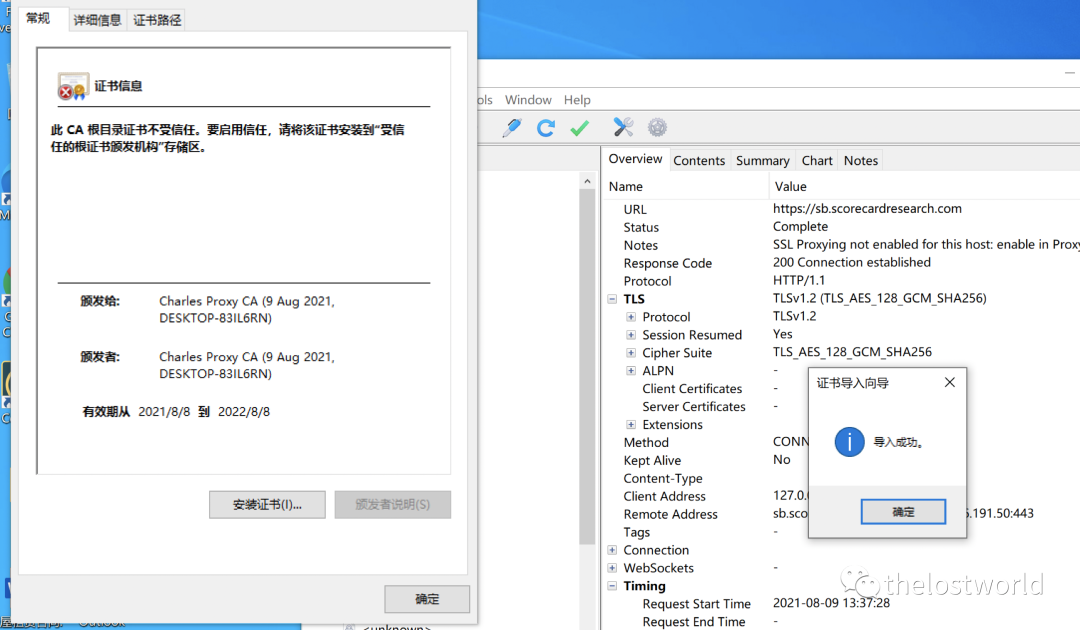Select the Notes row in the Overview table
Screen dimensions: 1080x630
842,244
